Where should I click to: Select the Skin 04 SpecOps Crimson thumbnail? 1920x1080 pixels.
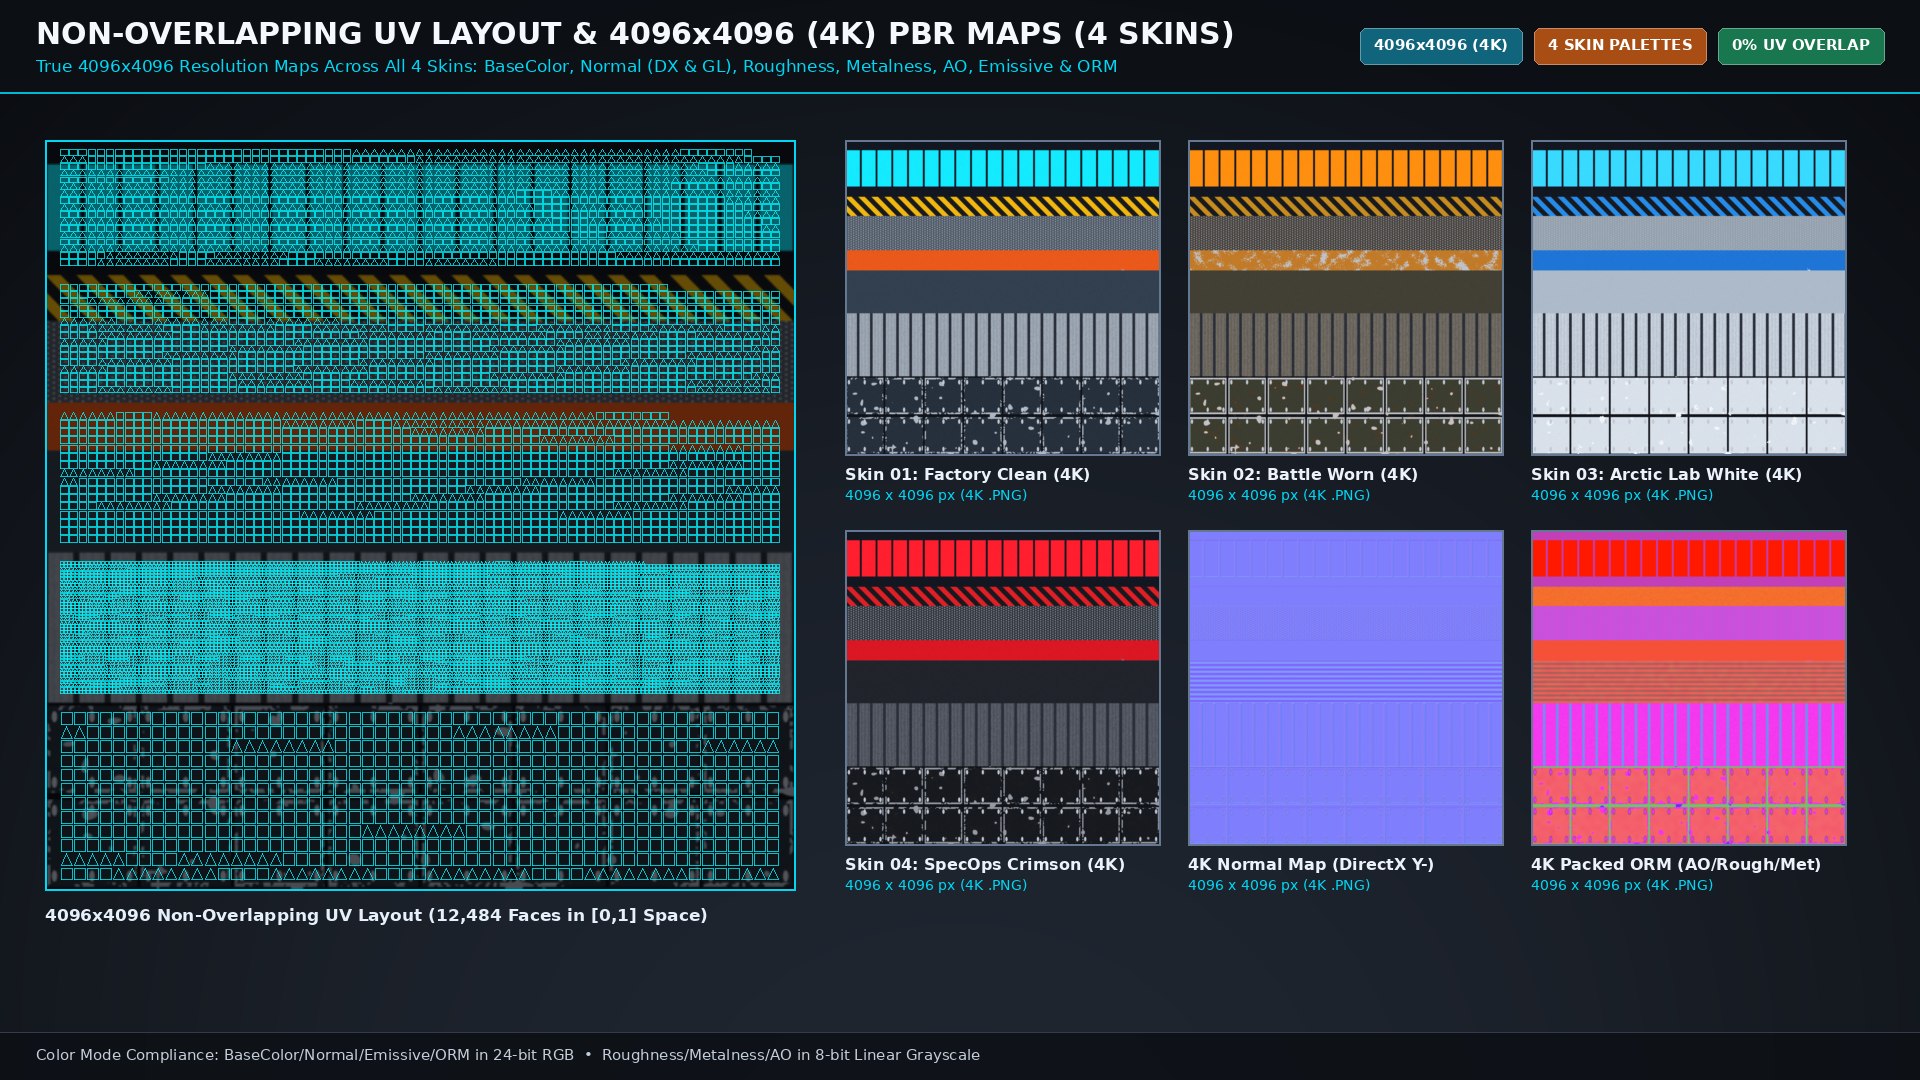point(1003,688)
